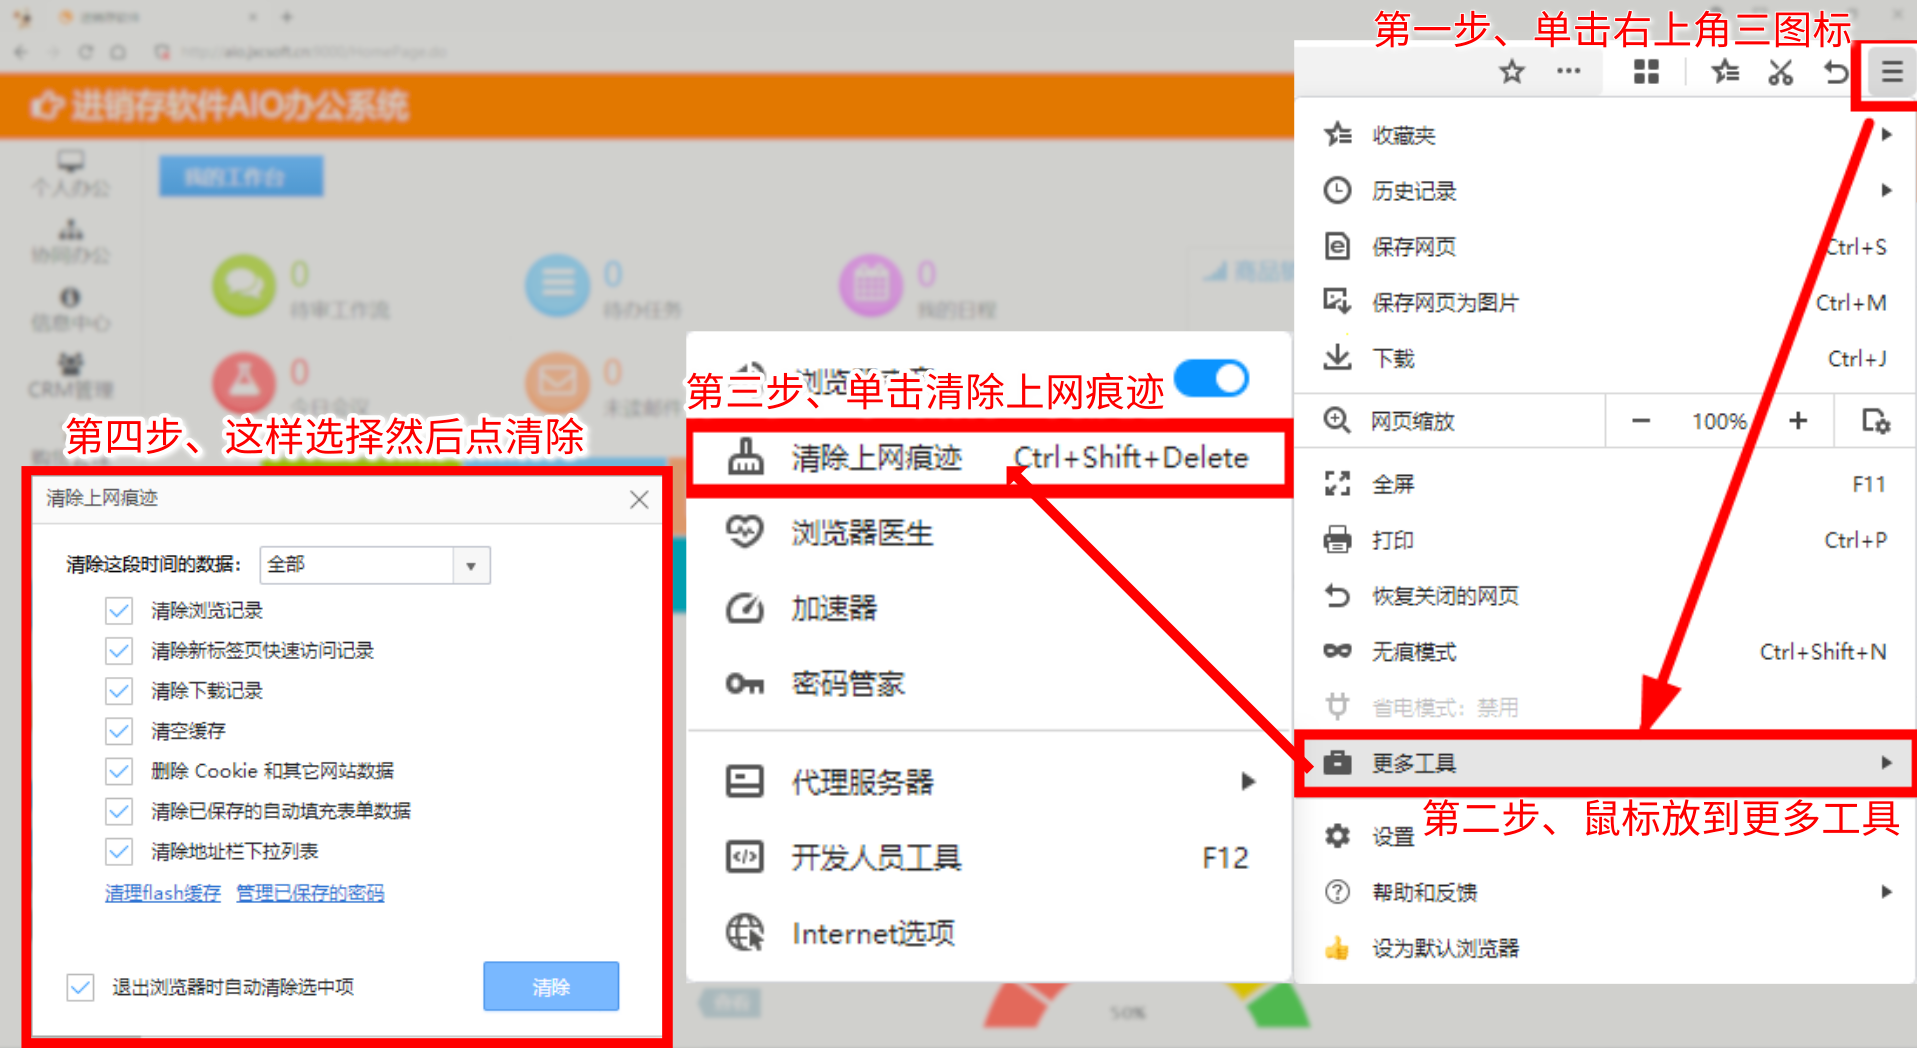Uncheck 清空缓存 checkbox
The height and width of the screenshot is (1048, 1917).
click(x=118, y=730)
